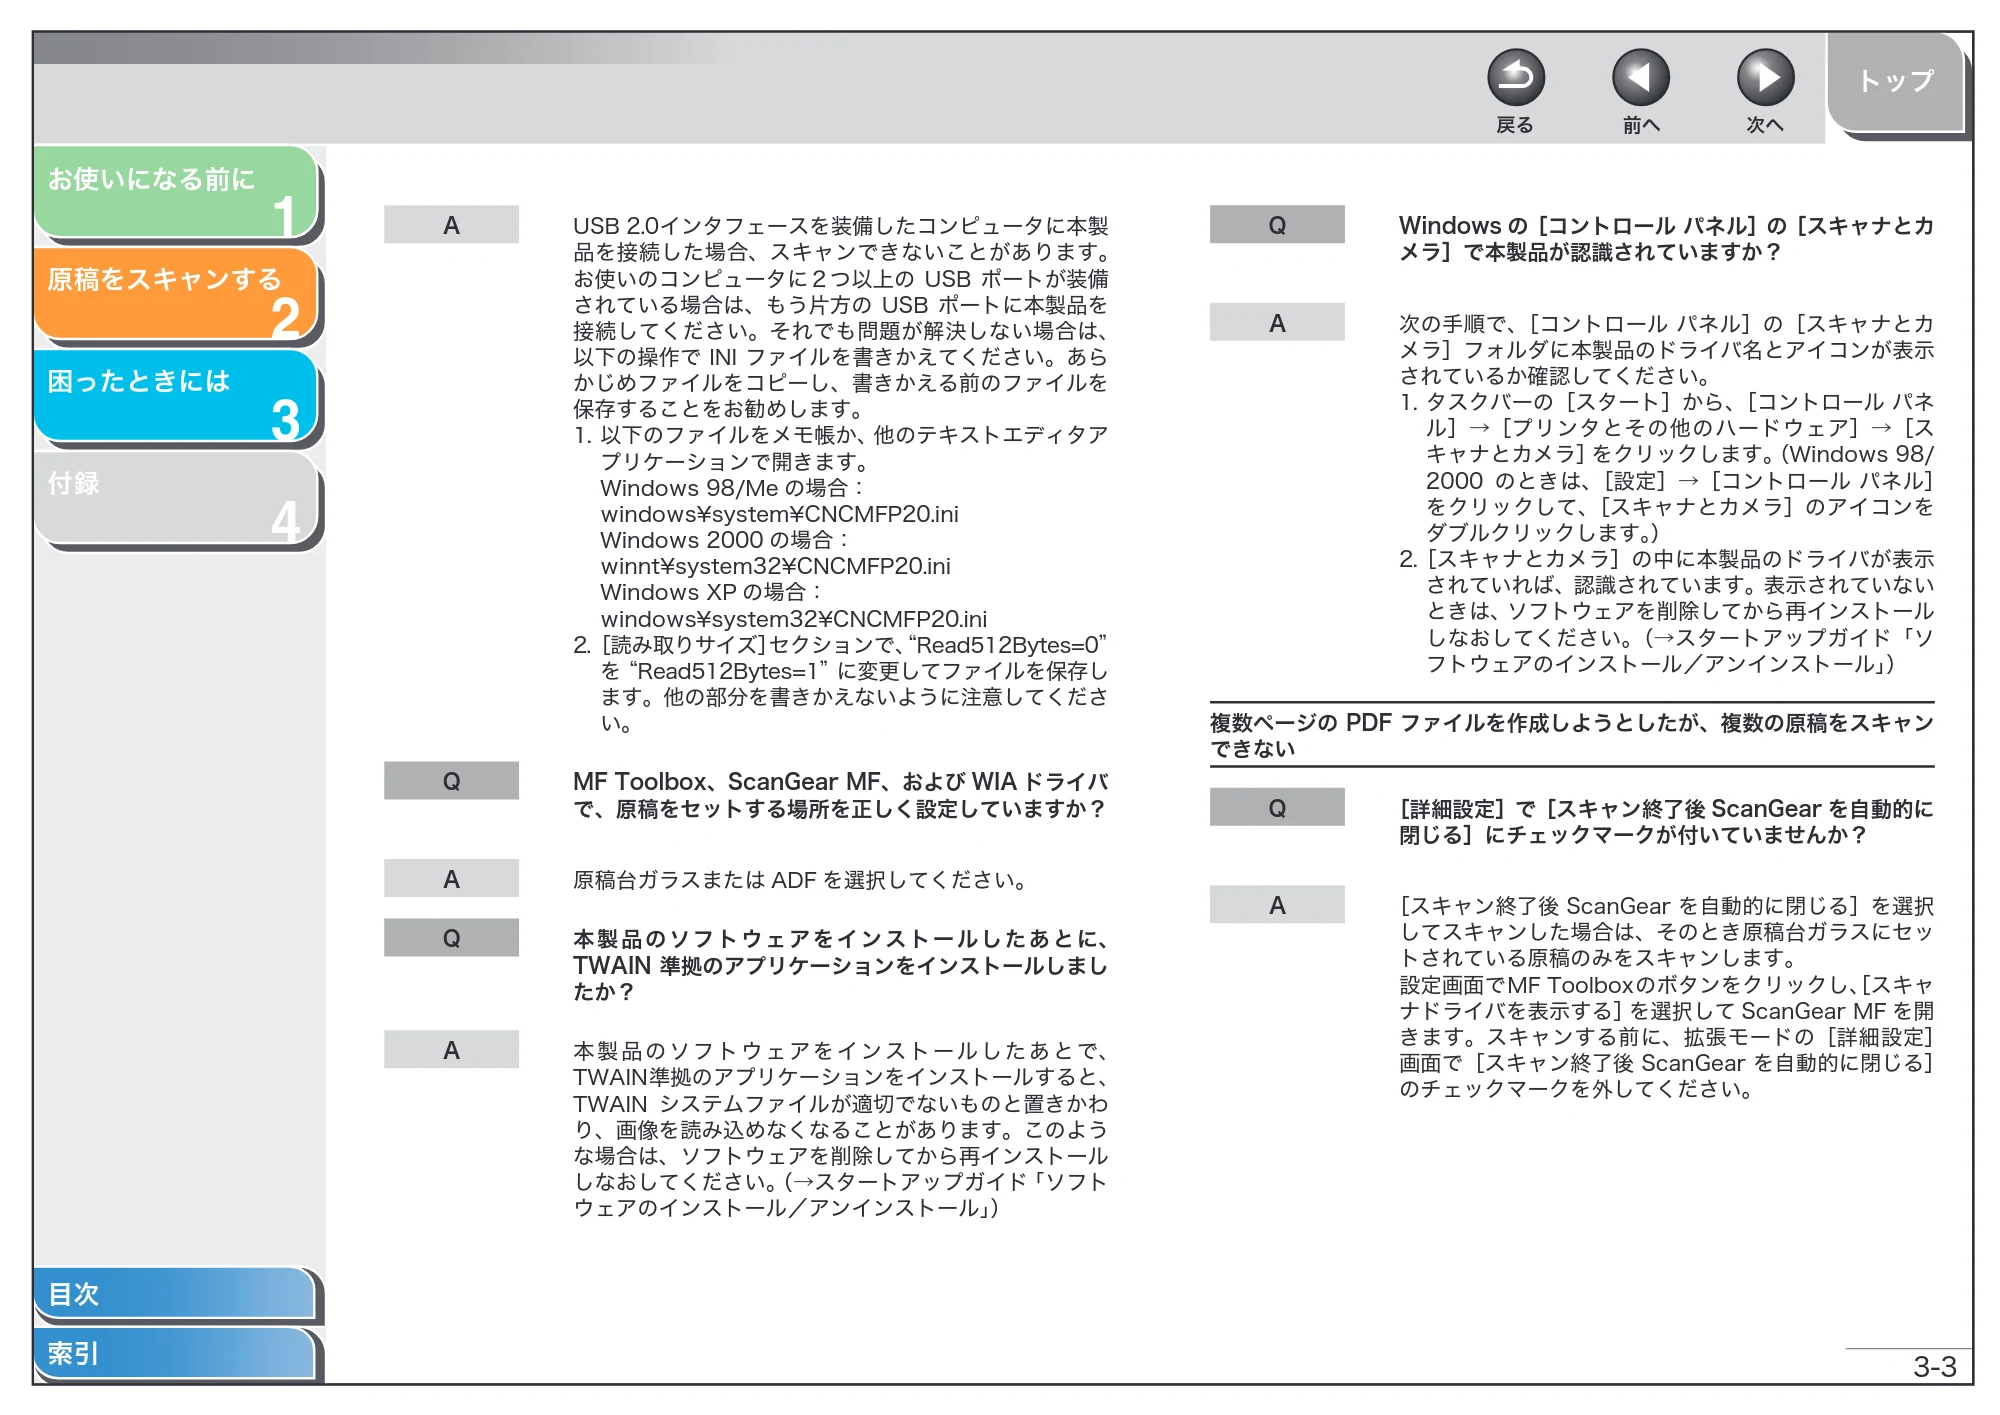Click the text Windows 98/Me の場合
This screenshot has width=2000, height=1415.
[731, 488]
